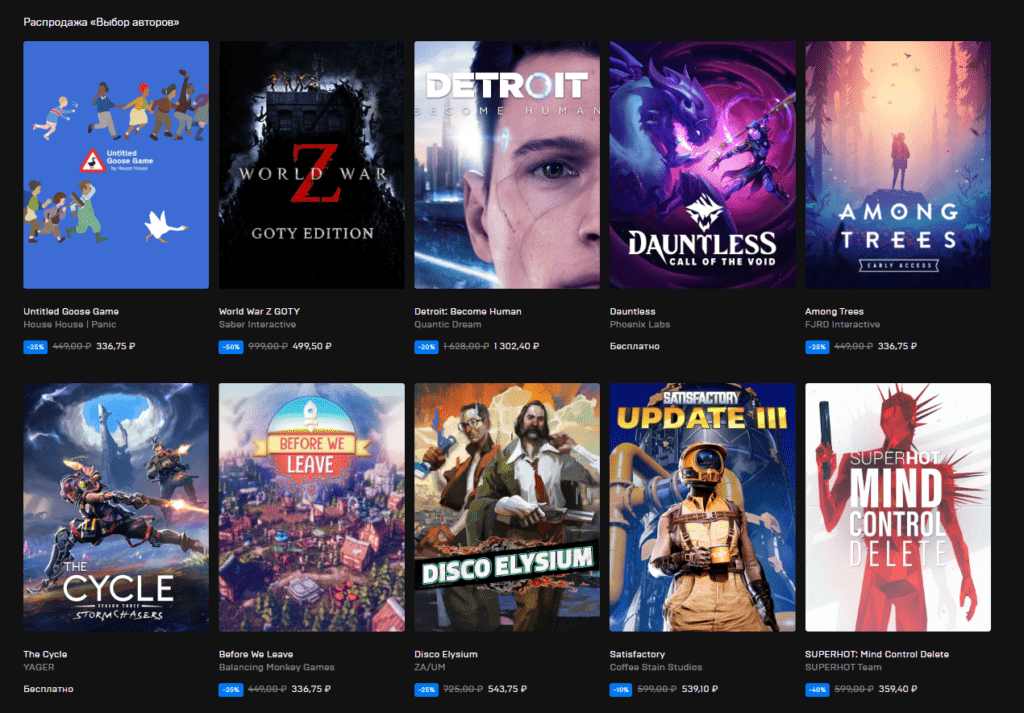
Task: Click the Detroit: Become Human title link
Action: (468, 311)
